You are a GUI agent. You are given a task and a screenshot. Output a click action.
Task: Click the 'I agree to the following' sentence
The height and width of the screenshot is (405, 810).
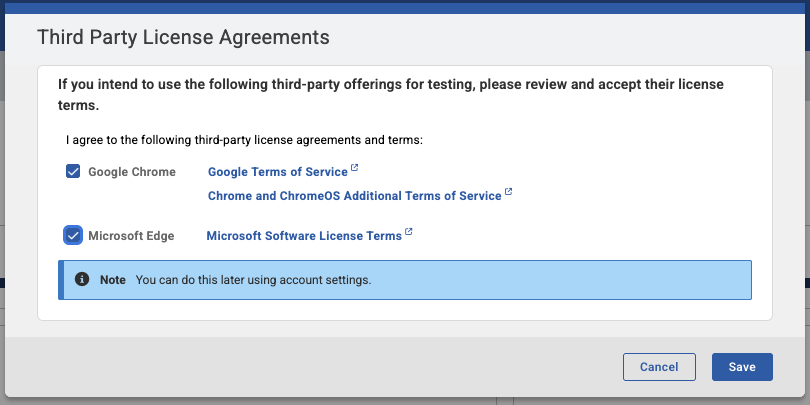(244, 140)
